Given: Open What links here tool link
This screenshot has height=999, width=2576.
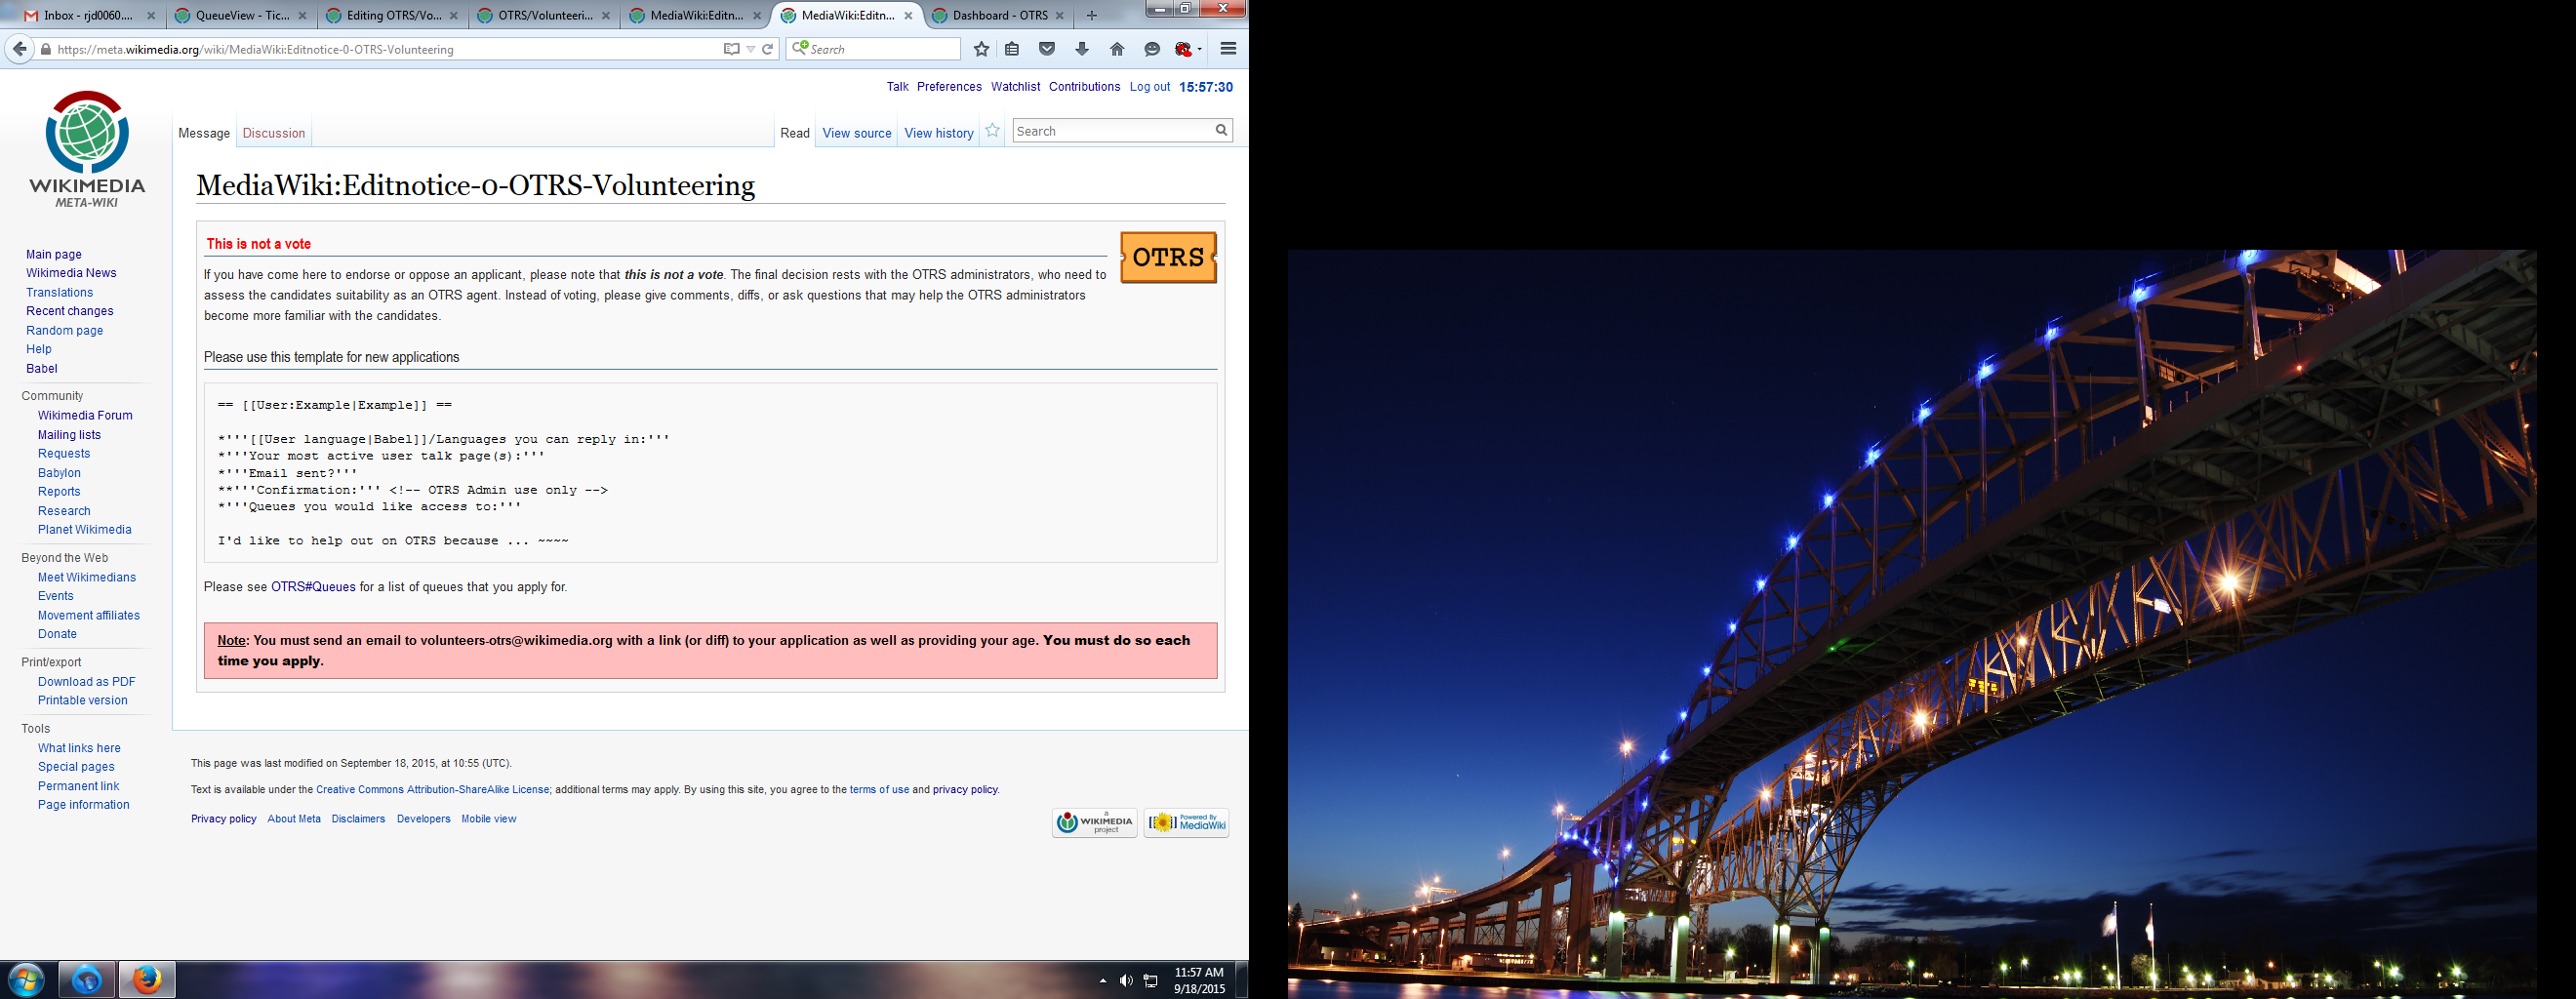Looking at the screenshot, I should (x=79, y=748).
